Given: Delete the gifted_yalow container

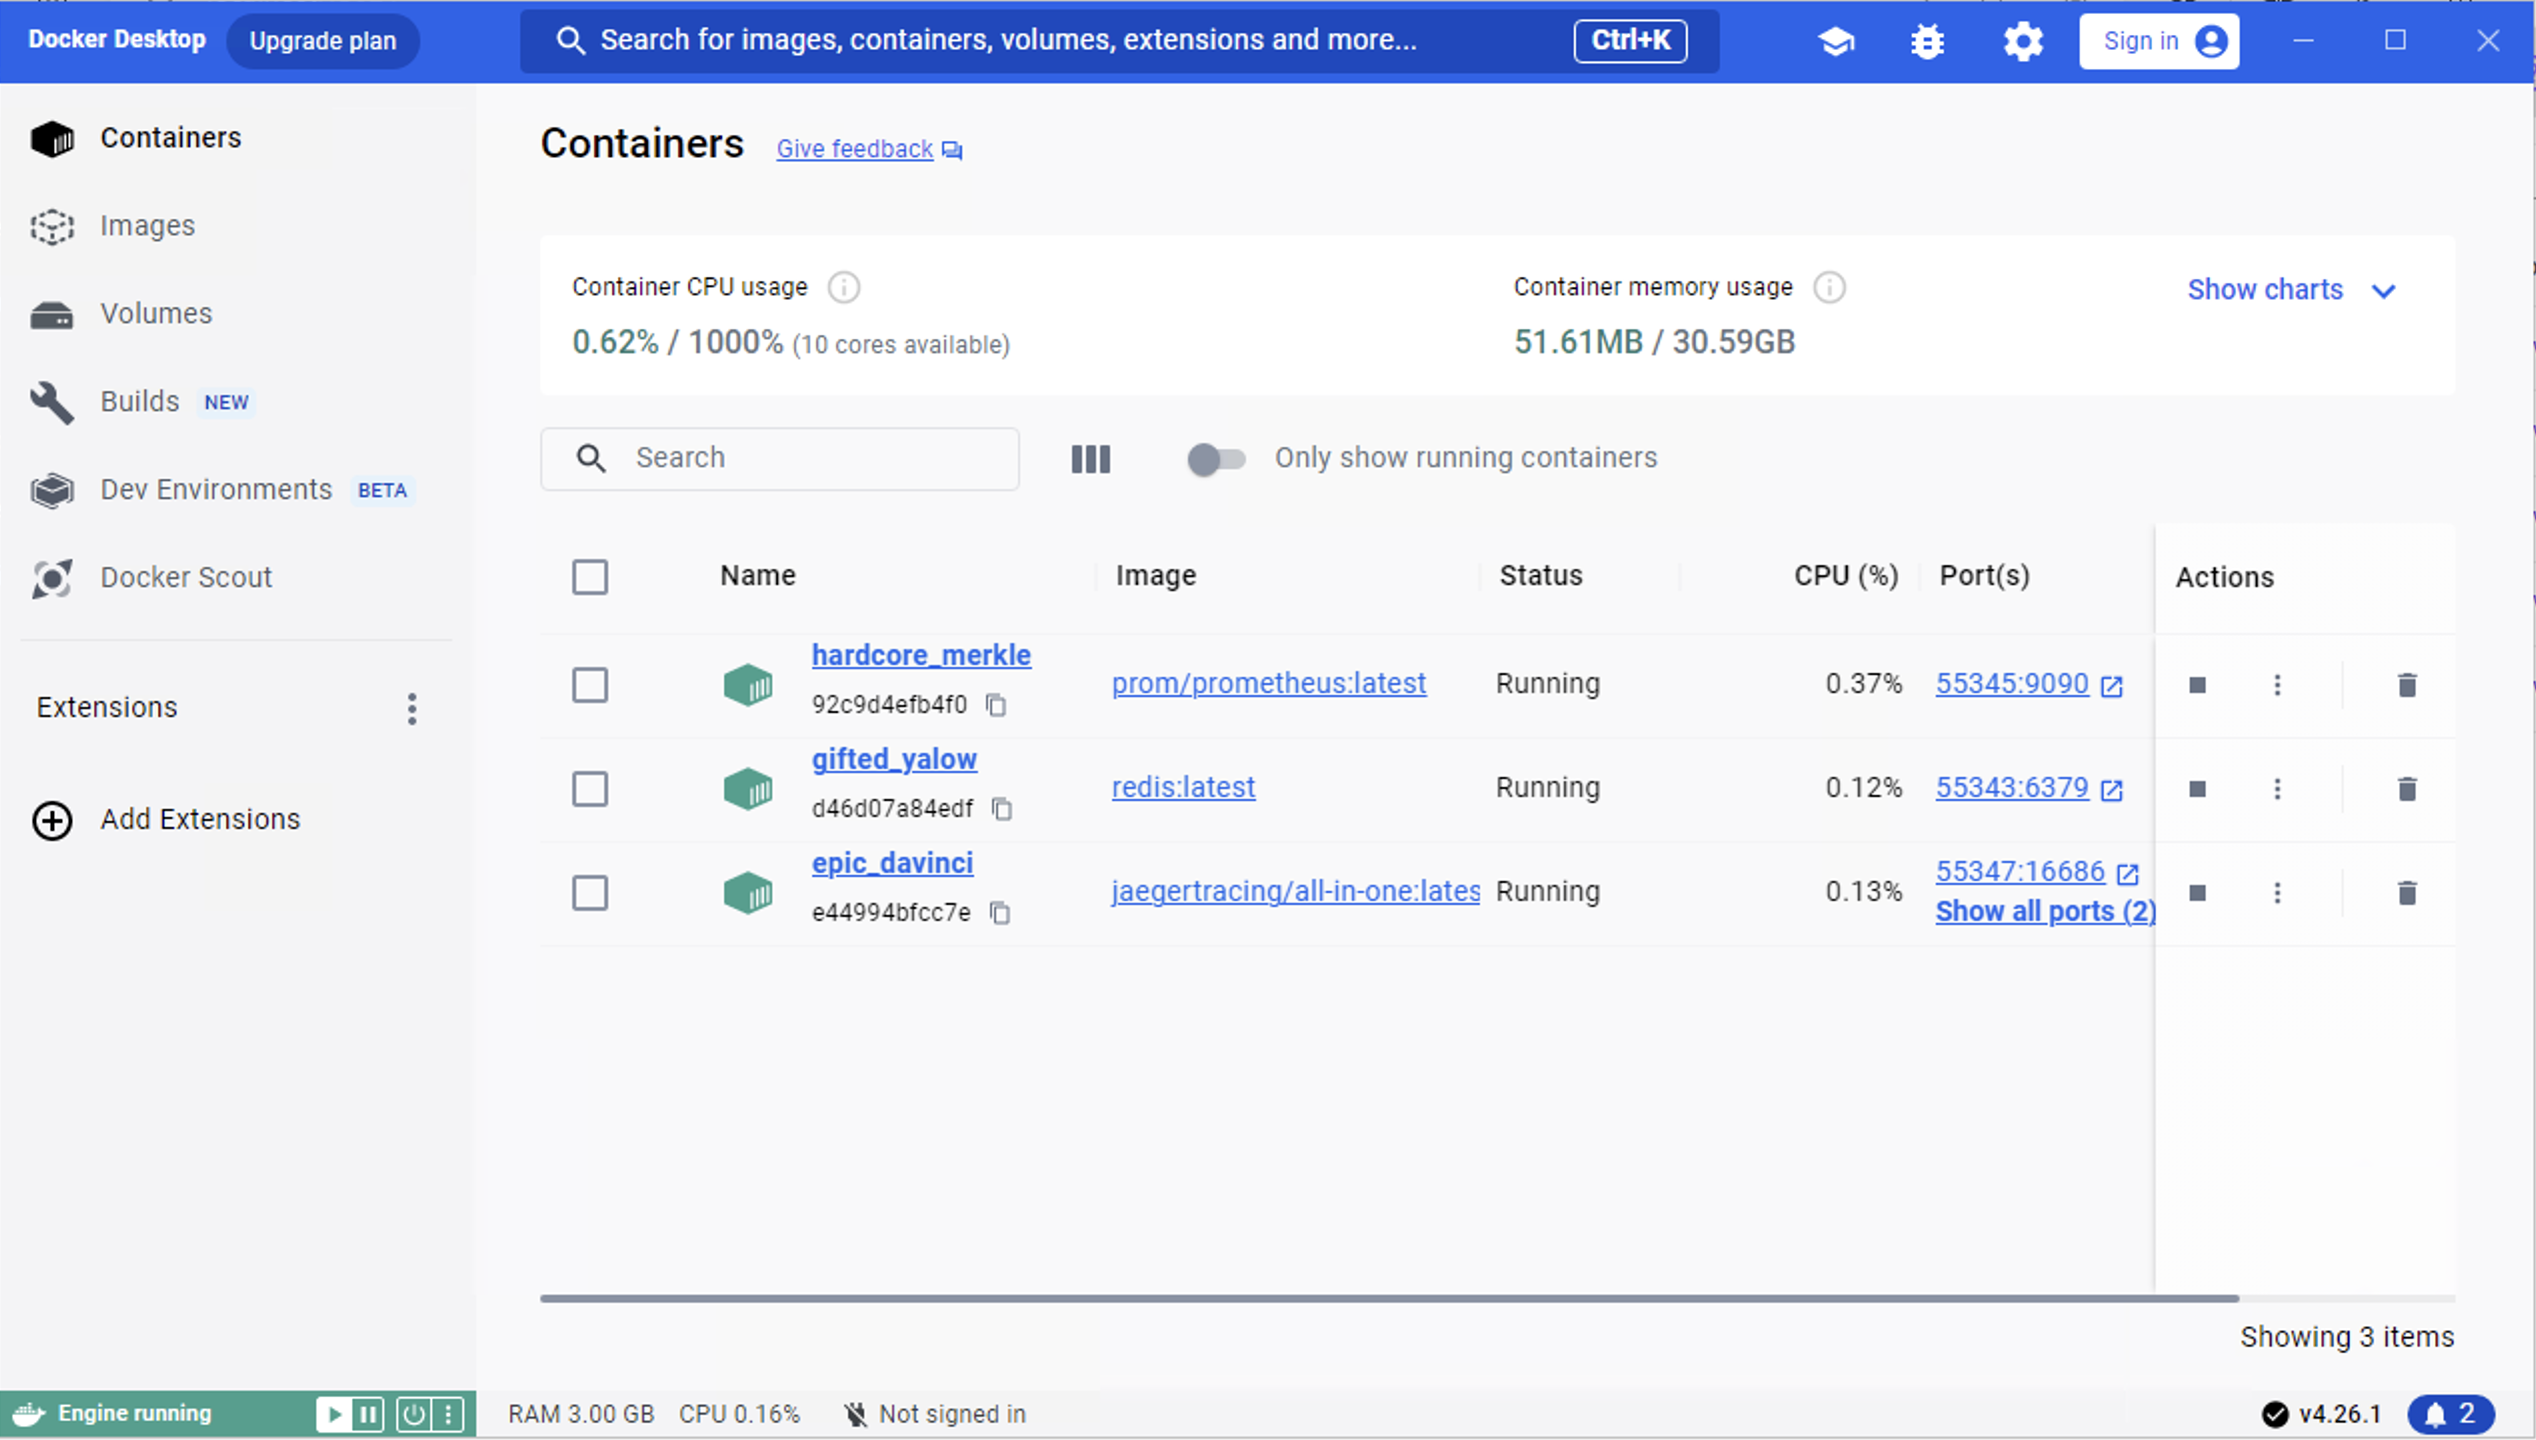Looking at the screenshot, I should 2407,789.
